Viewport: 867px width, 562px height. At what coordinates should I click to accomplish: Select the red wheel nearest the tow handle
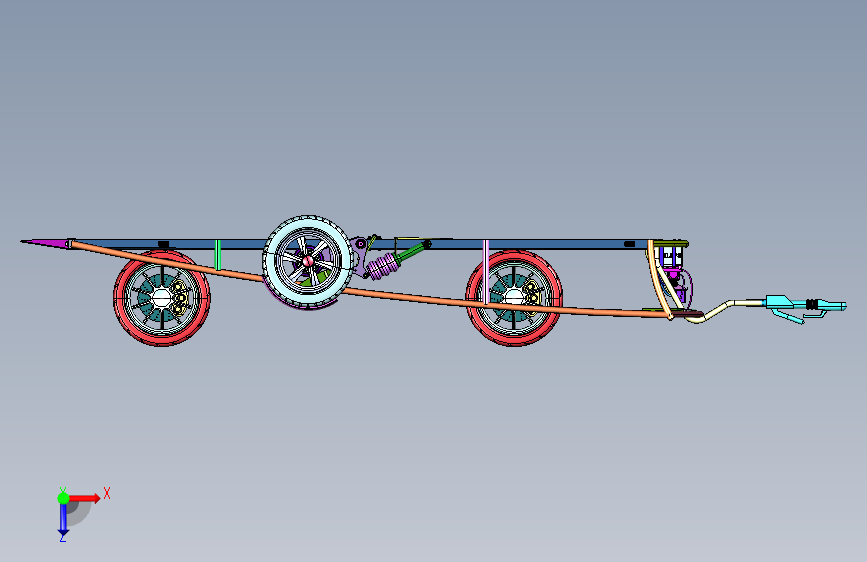[x=514, y=298]
